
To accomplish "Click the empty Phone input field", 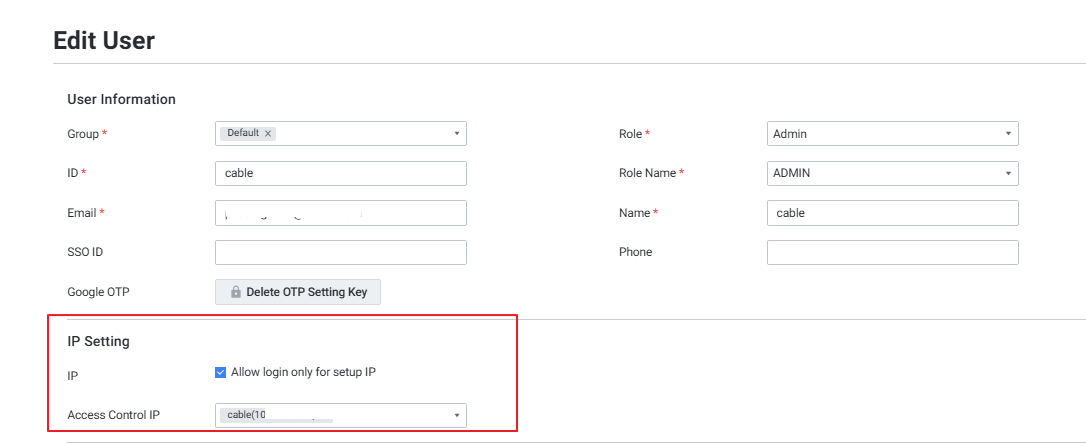I will (892, 252).
